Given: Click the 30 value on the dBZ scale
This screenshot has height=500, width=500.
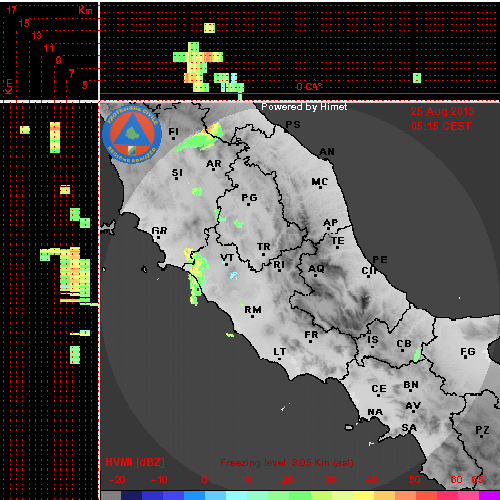Looking at the screenshot, I should click(x=329, y=480).
